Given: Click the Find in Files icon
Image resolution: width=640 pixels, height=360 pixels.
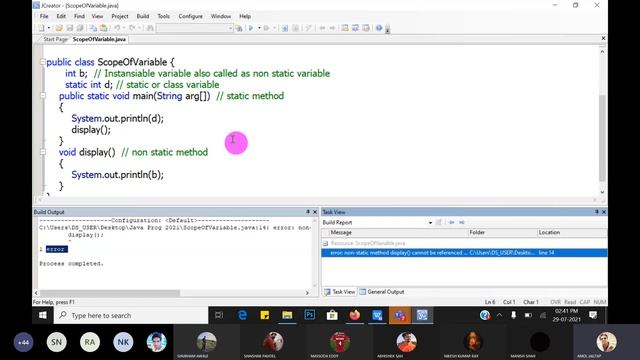Looking at the screenshot, I should (x=239, y=28).
